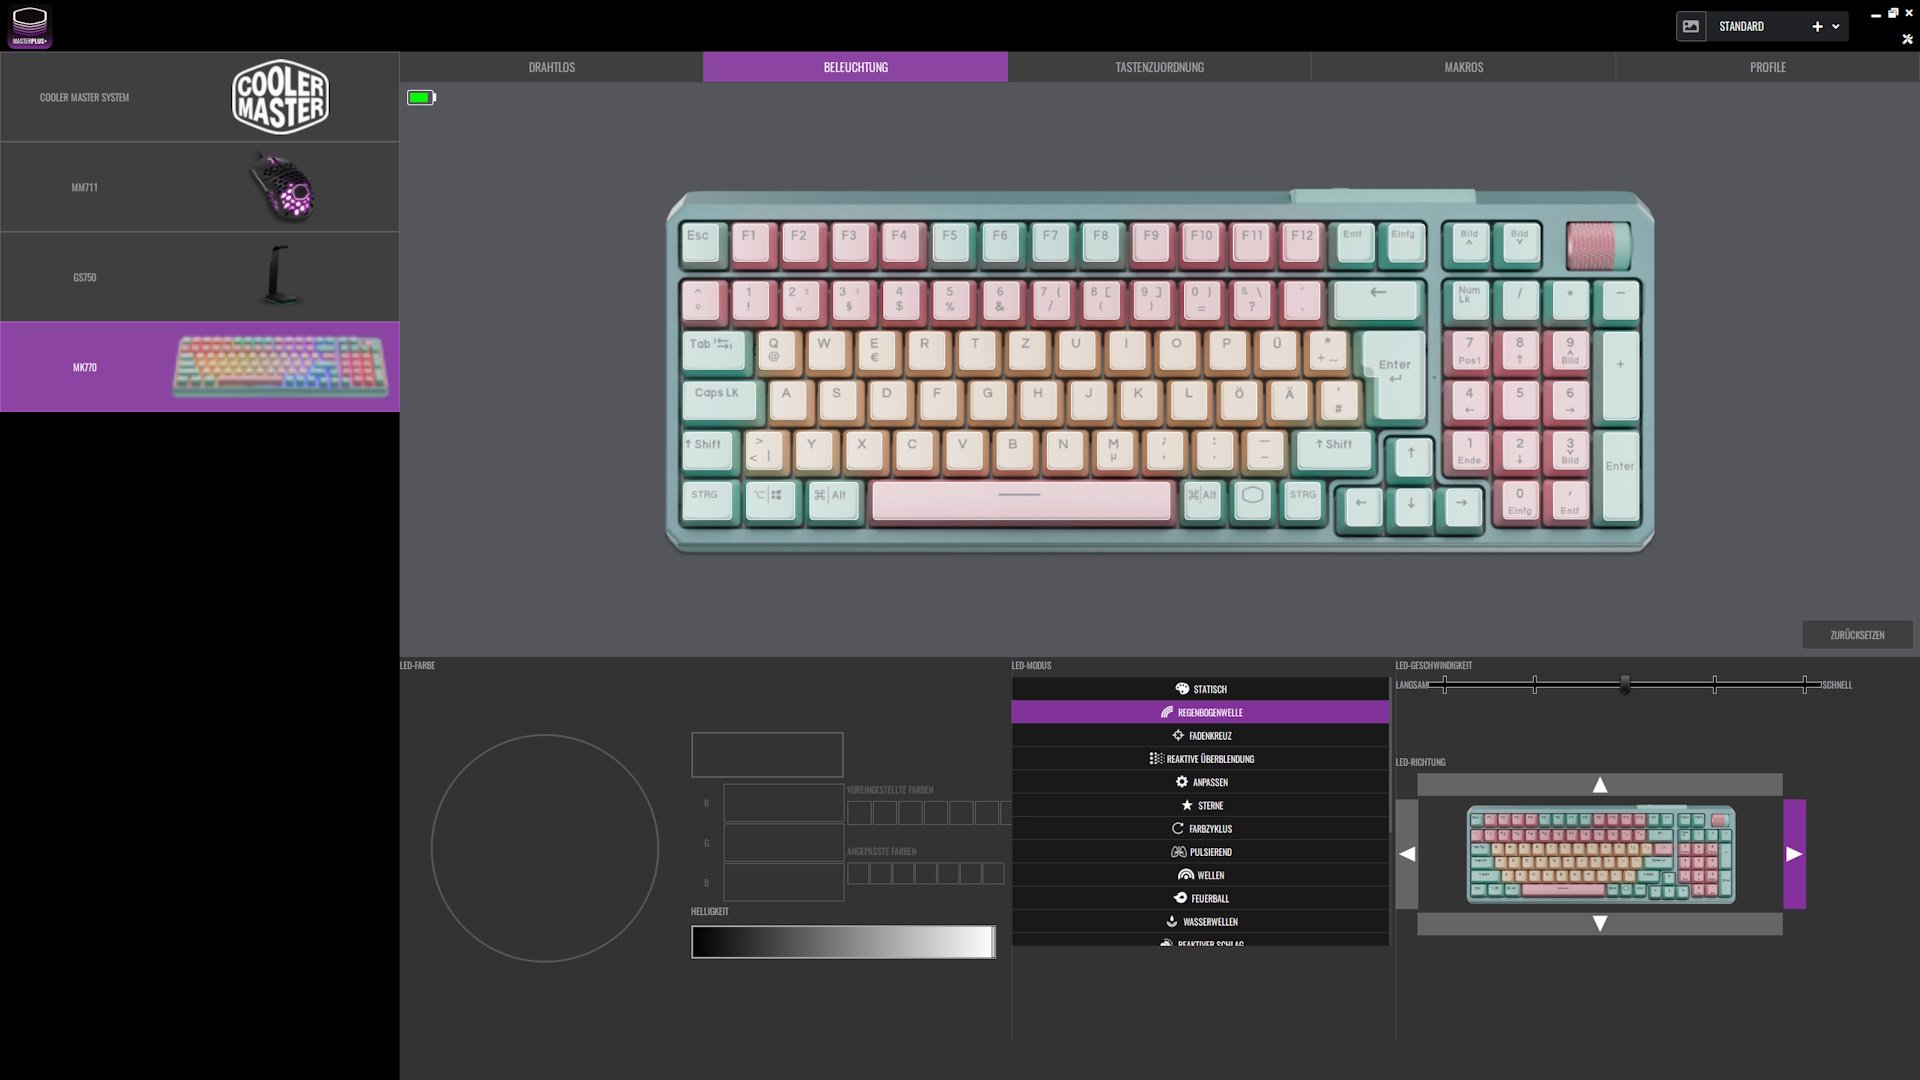
Task: Open the profile image icon beside STANDARD
Action: coord(1691,27)
